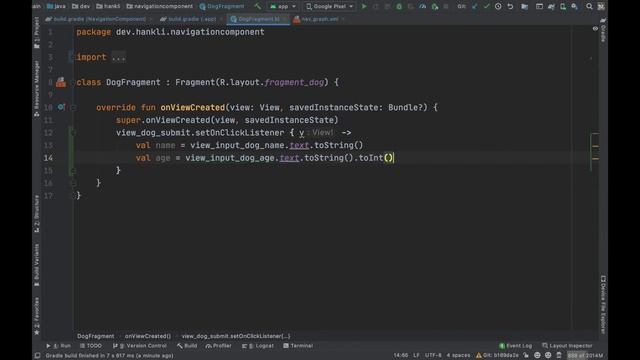Open the Google Pixel device dropdown
Viewport: 640px width, 360px height.
329,6
